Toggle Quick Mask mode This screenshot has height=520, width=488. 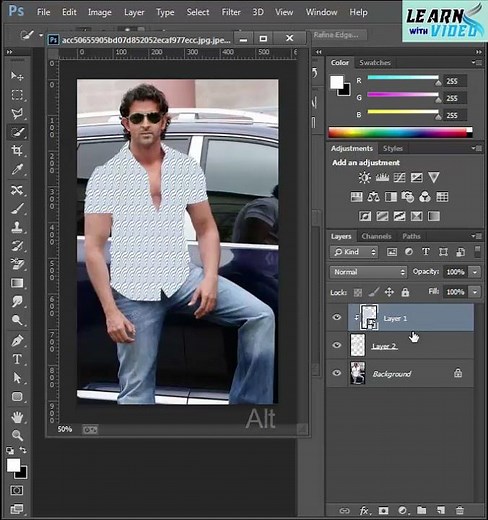point(17,490)
